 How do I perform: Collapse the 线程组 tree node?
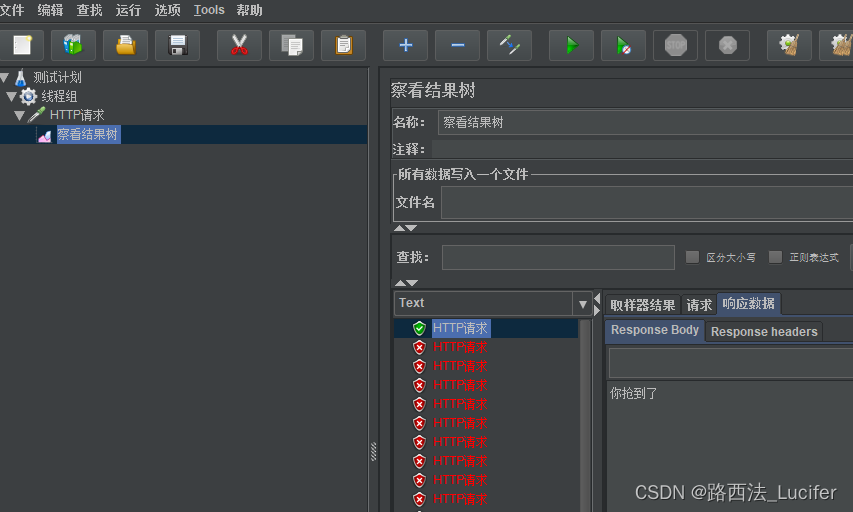point(12,96)
